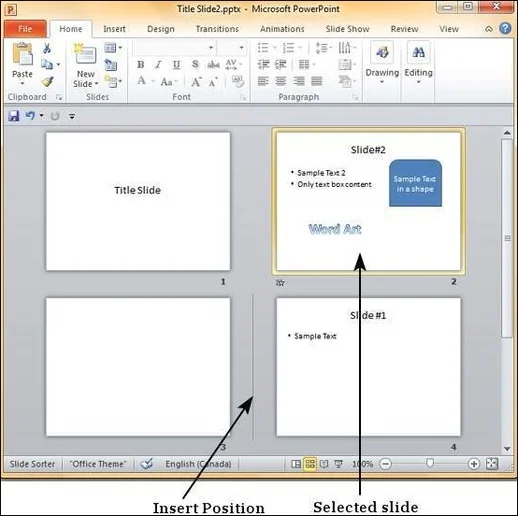Open Customize Quick Access Toolbar dropdown
Image resolution: width=518 pixels, height=516 pixels.
pyautogui.click(x=72, y=116)
